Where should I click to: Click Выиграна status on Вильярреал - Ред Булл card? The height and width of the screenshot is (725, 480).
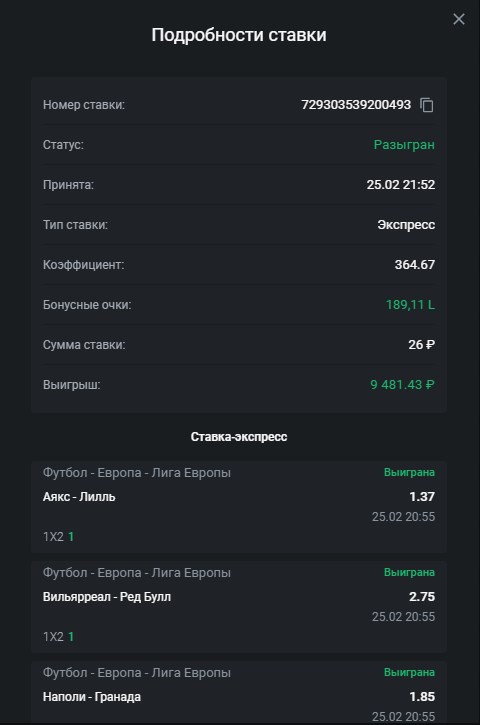point(409,572)
